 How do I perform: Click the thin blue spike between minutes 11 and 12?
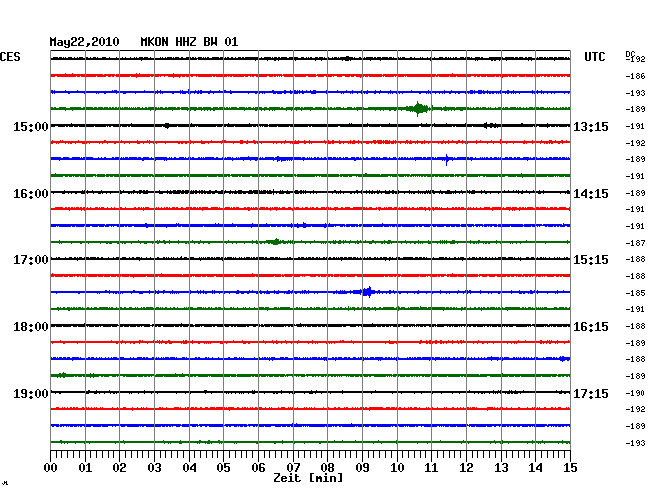pos(446,160)
